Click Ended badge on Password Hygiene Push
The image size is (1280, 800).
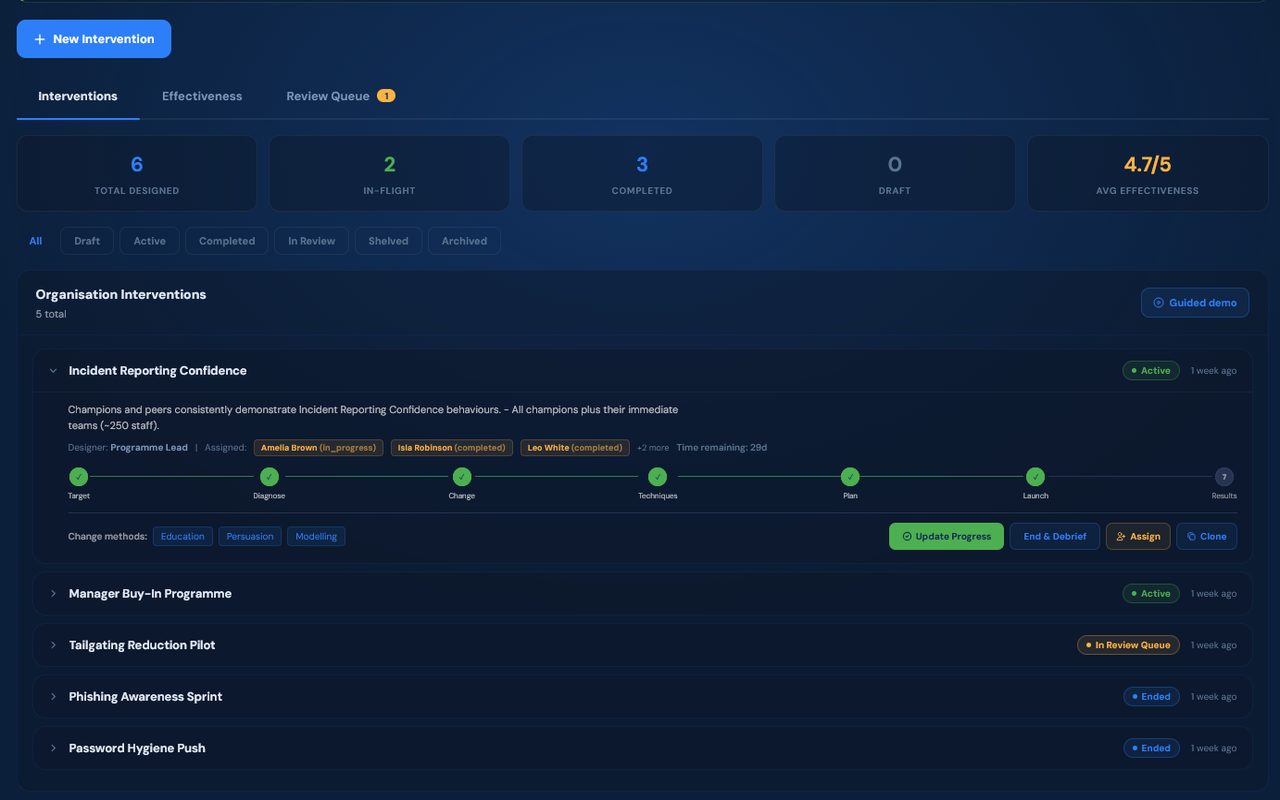pyautogui.click(x=1151, y=748)
